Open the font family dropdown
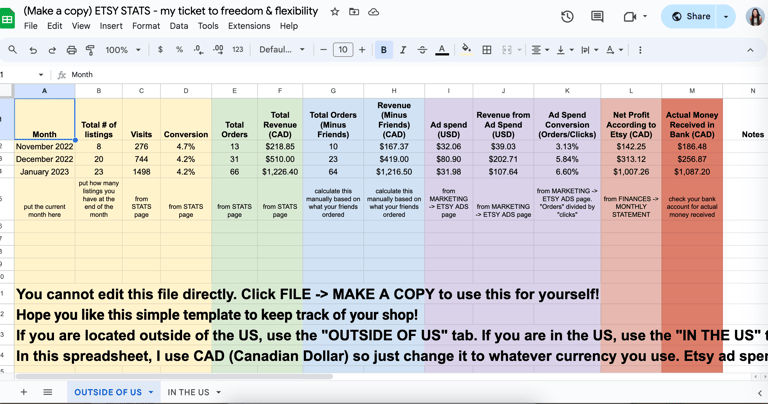This screenshot has height=404, width=768. [282, 50]
